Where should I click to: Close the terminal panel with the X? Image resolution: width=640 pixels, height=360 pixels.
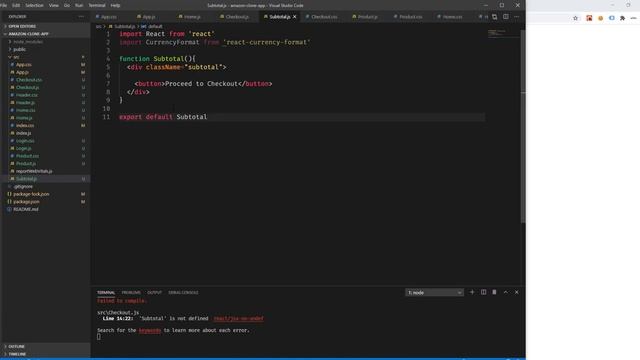(517, 292)
